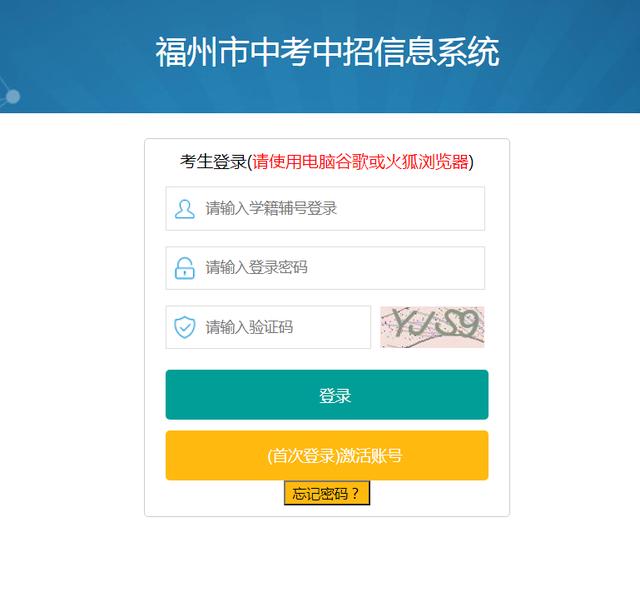Click the blue header banner background
The height and width of the screenshot is (592, 640).
click(x=571, y=82)
